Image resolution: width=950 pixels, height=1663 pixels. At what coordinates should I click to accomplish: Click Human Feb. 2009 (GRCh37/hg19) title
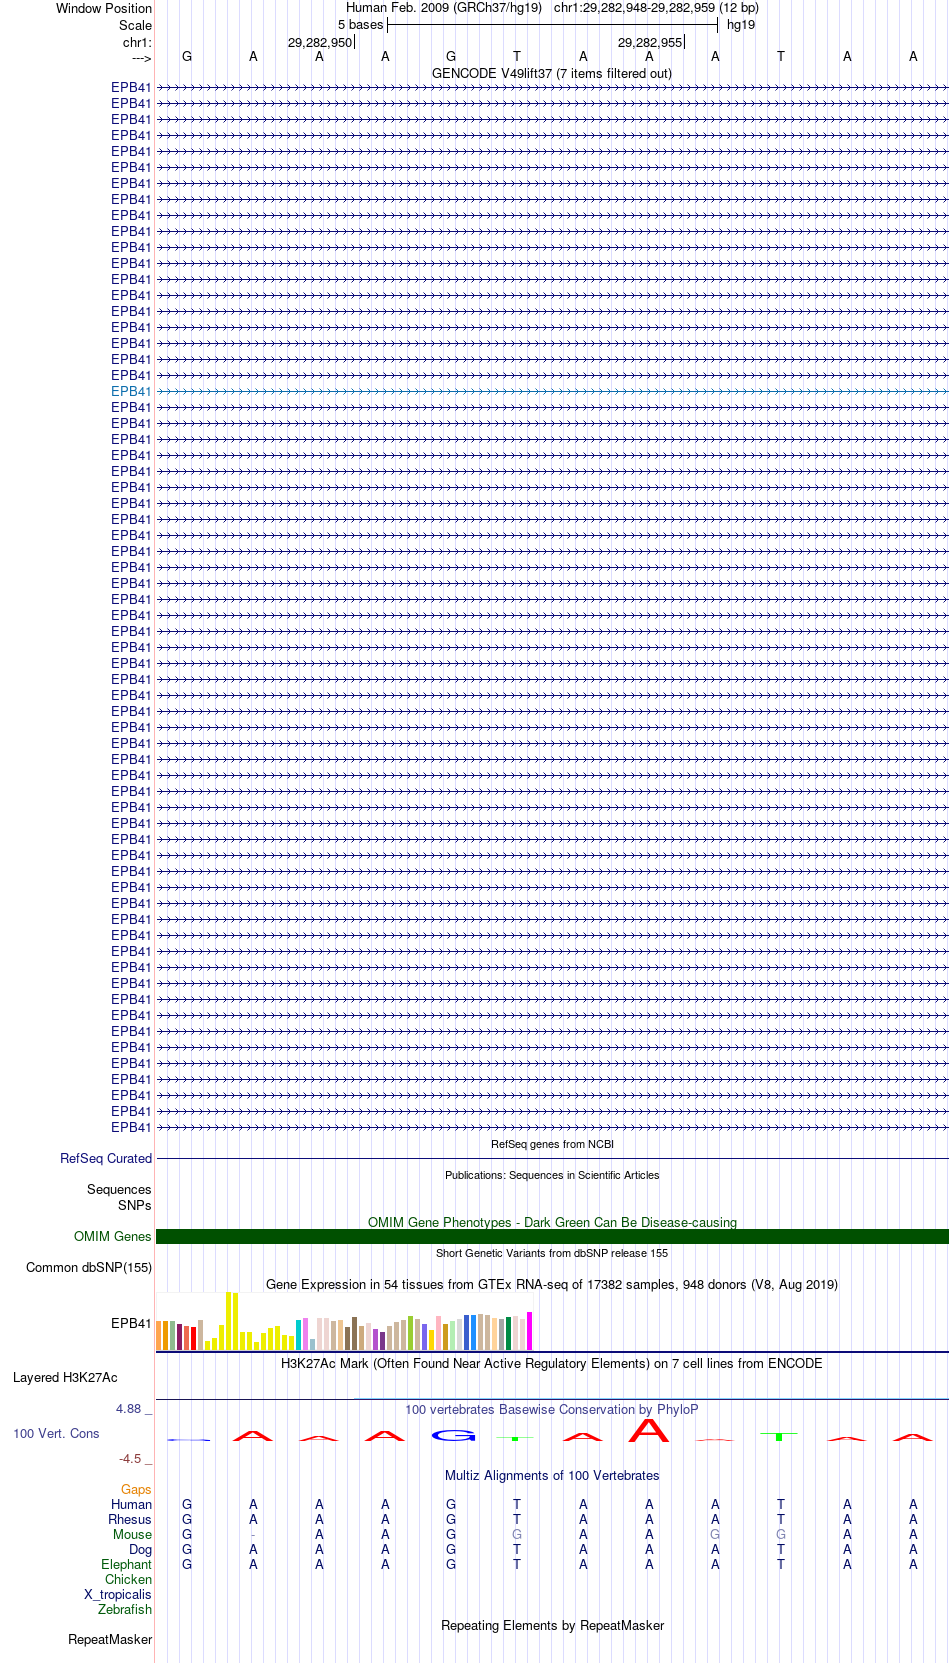(444, 8)
